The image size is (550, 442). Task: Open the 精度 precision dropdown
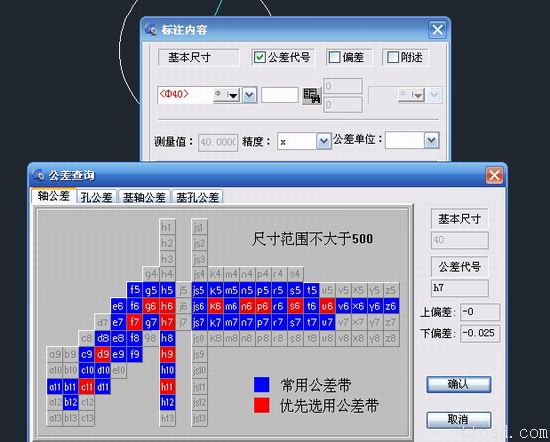323,141
